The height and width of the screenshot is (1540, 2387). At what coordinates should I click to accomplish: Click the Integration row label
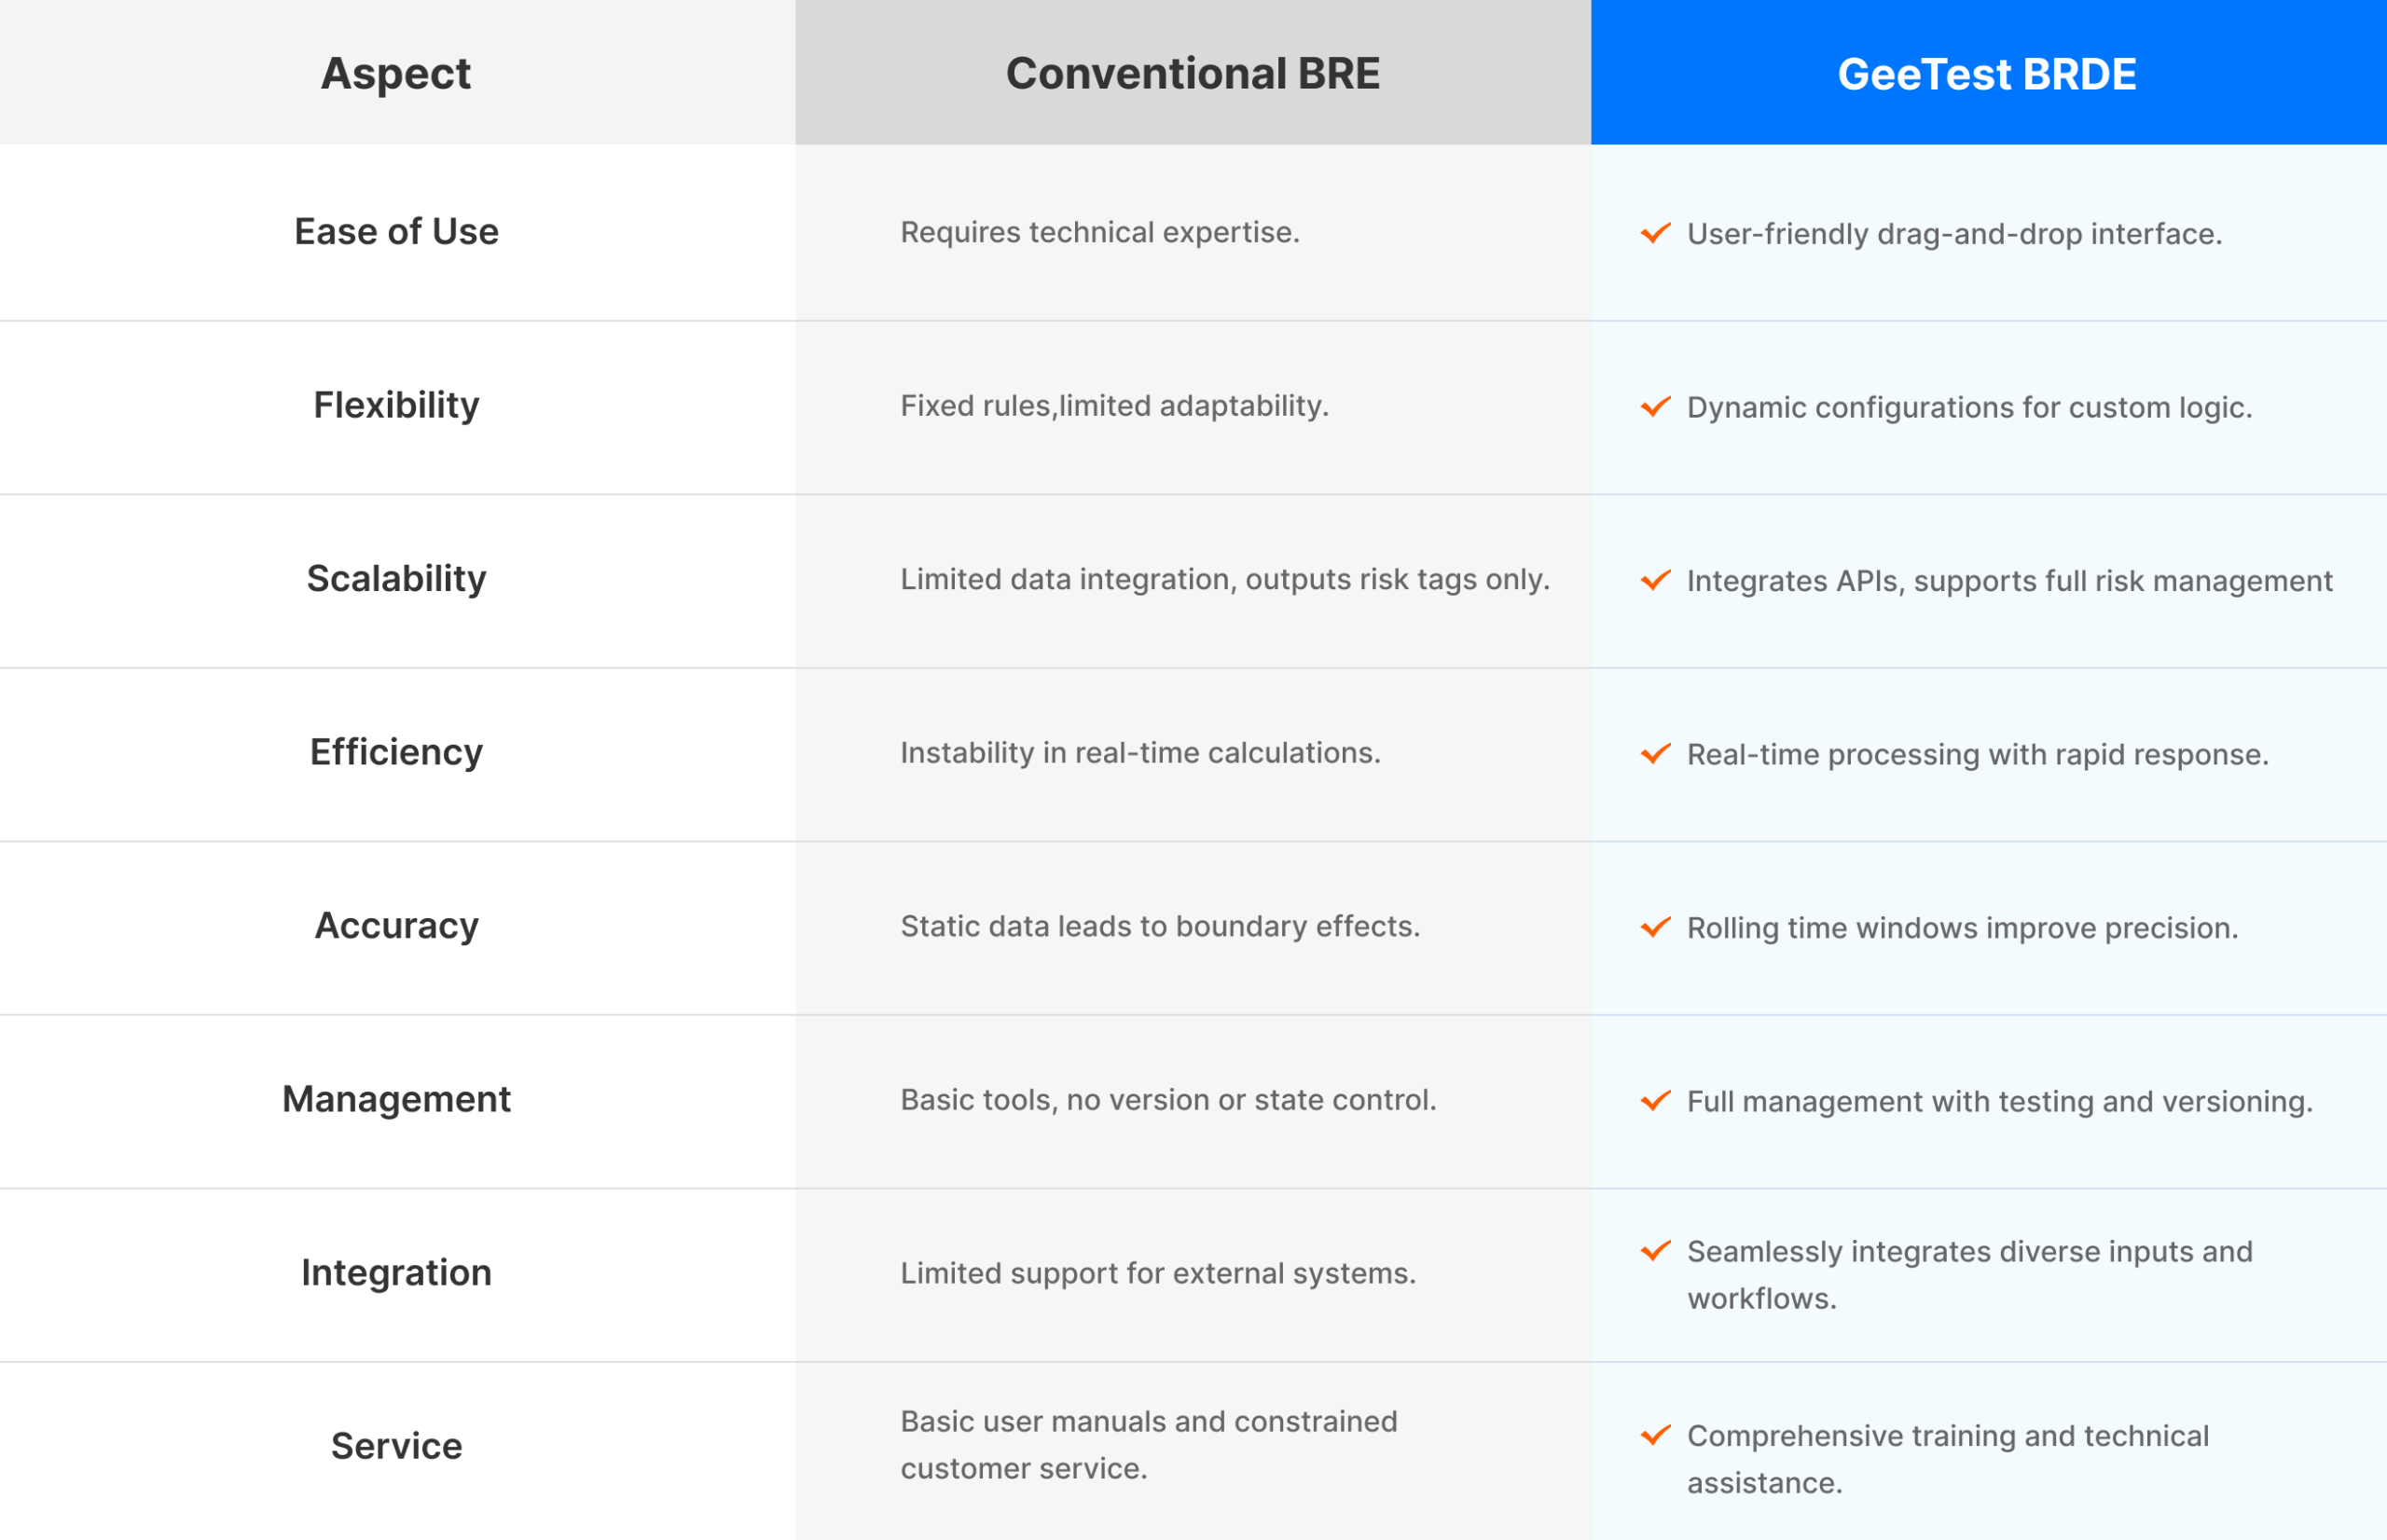click(x=396, y=1273)
